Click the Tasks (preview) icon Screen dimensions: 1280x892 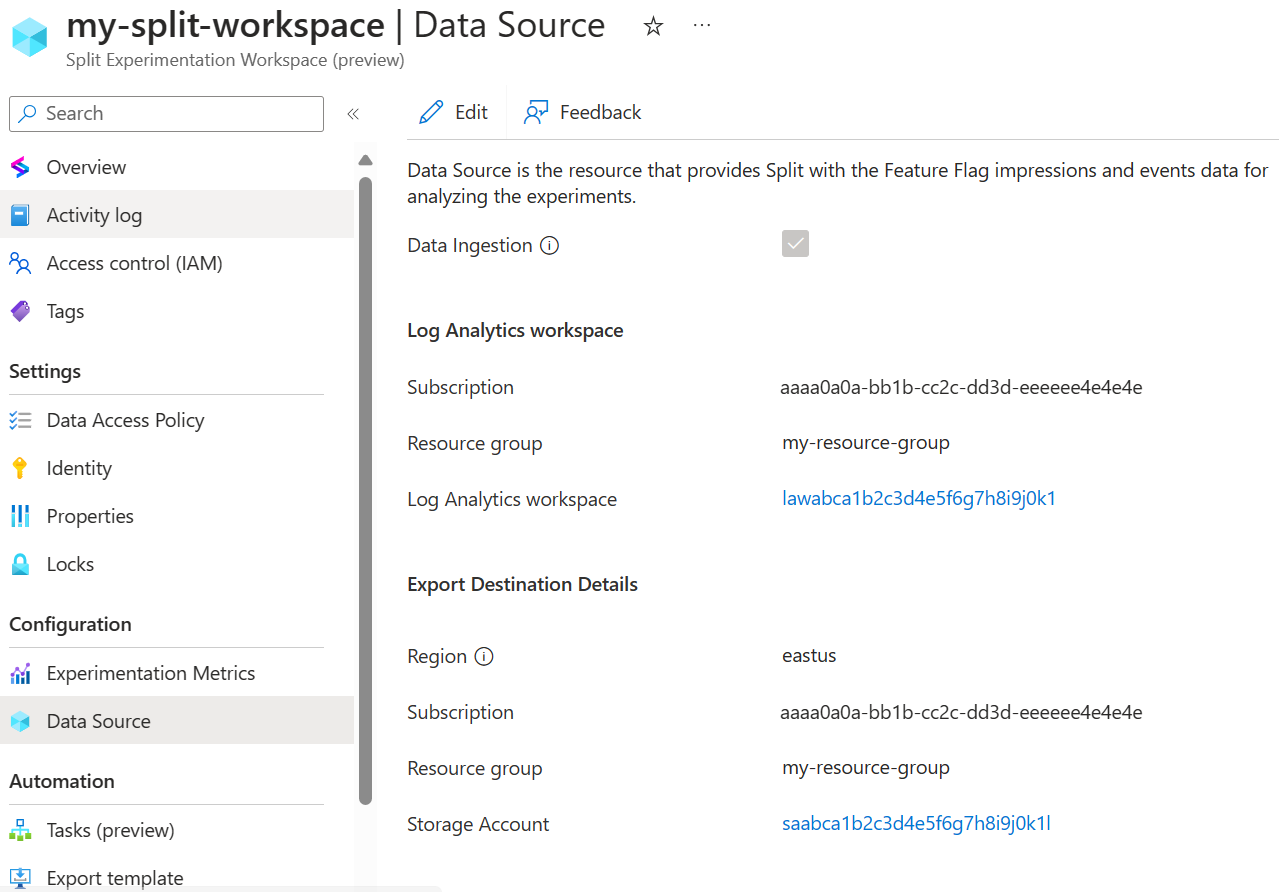coord(20,830)
